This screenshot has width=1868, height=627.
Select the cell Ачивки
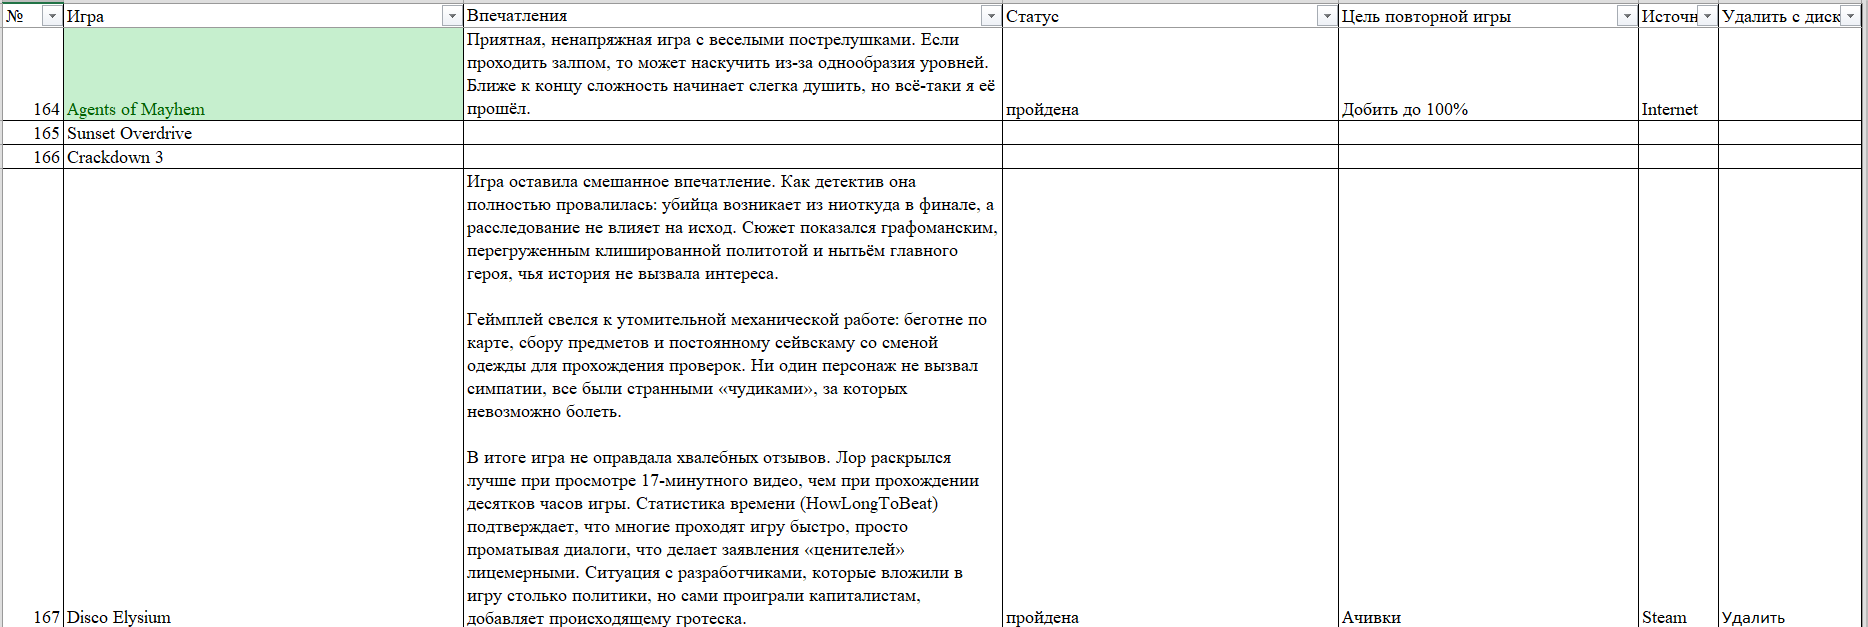(1488, 398)
